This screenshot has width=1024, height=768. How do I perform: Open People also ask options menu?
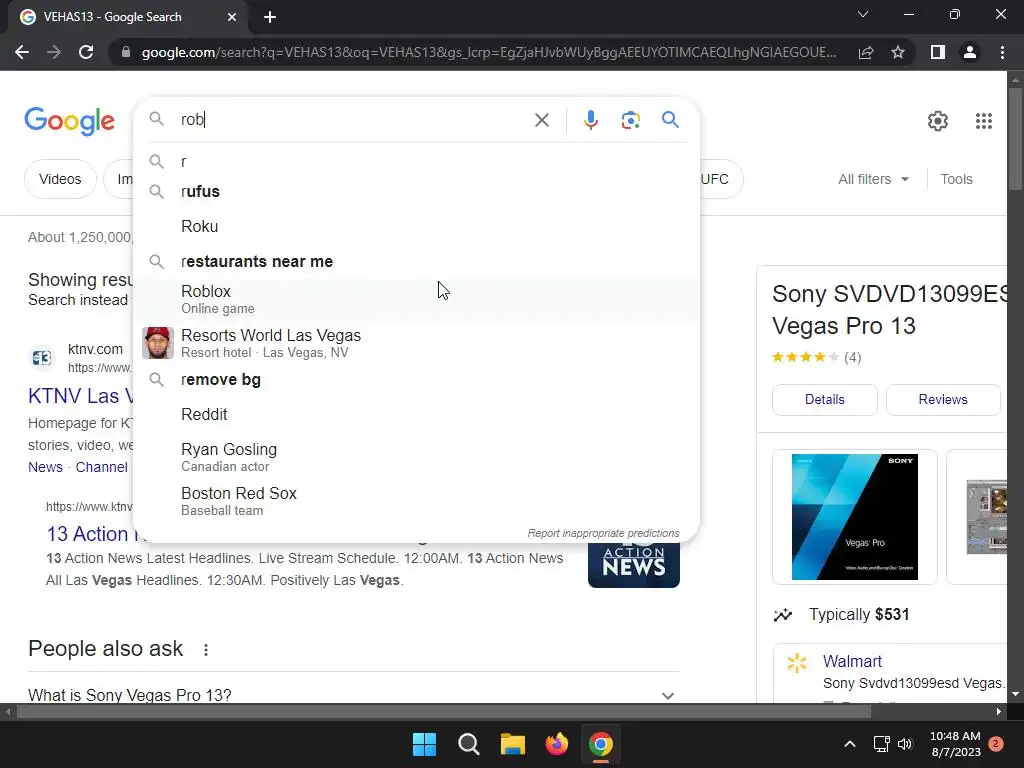206,650
